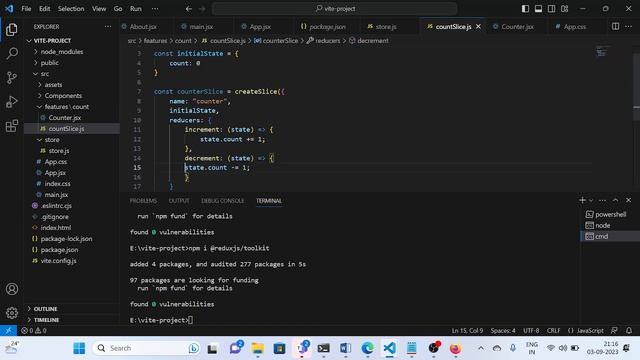Click the editor minimap preview
Image resolution: width=640 pixels, height=360 pixels.
pos(601,52)
